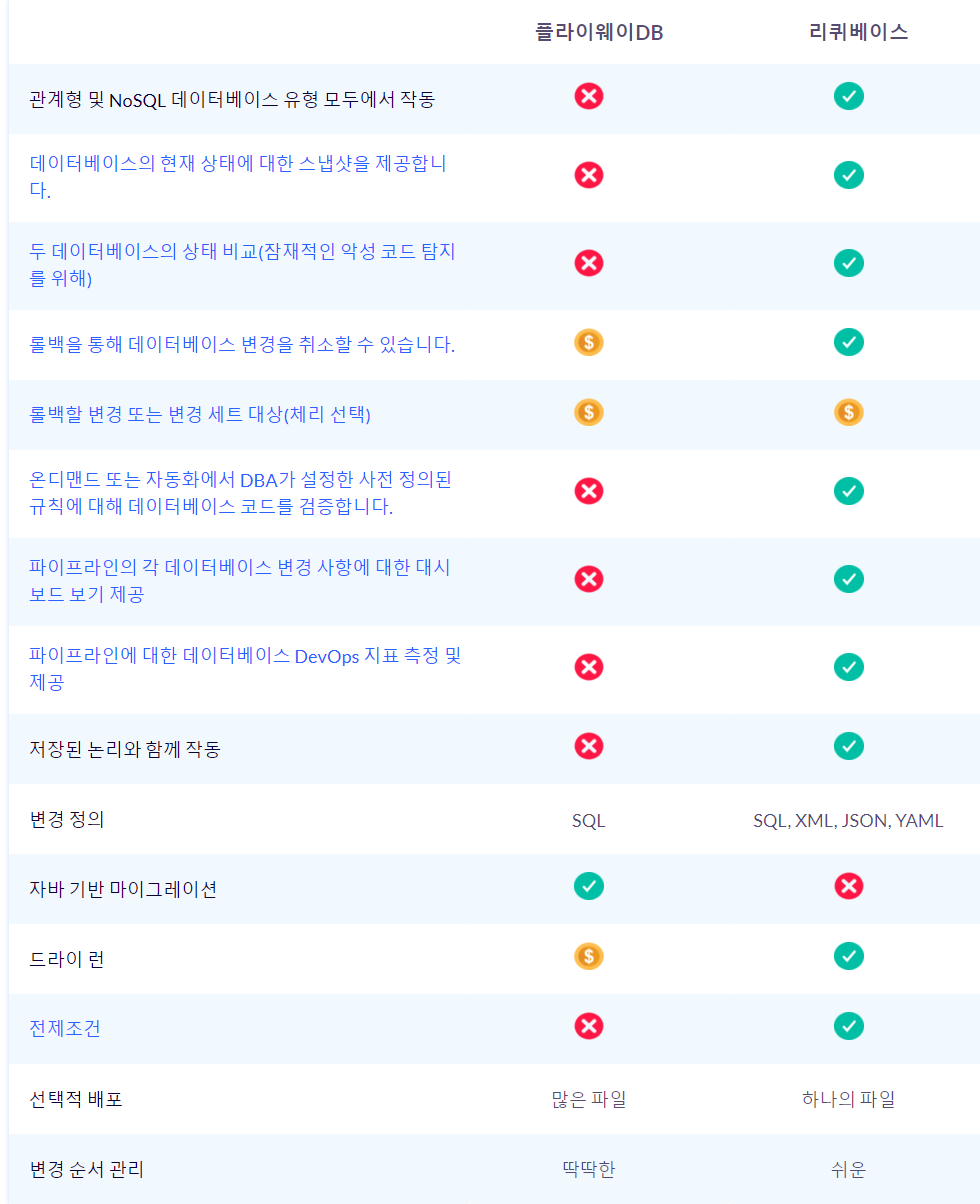Click Liquibase red X for 자바 기반 마이그레이션

tap(848, 887)
